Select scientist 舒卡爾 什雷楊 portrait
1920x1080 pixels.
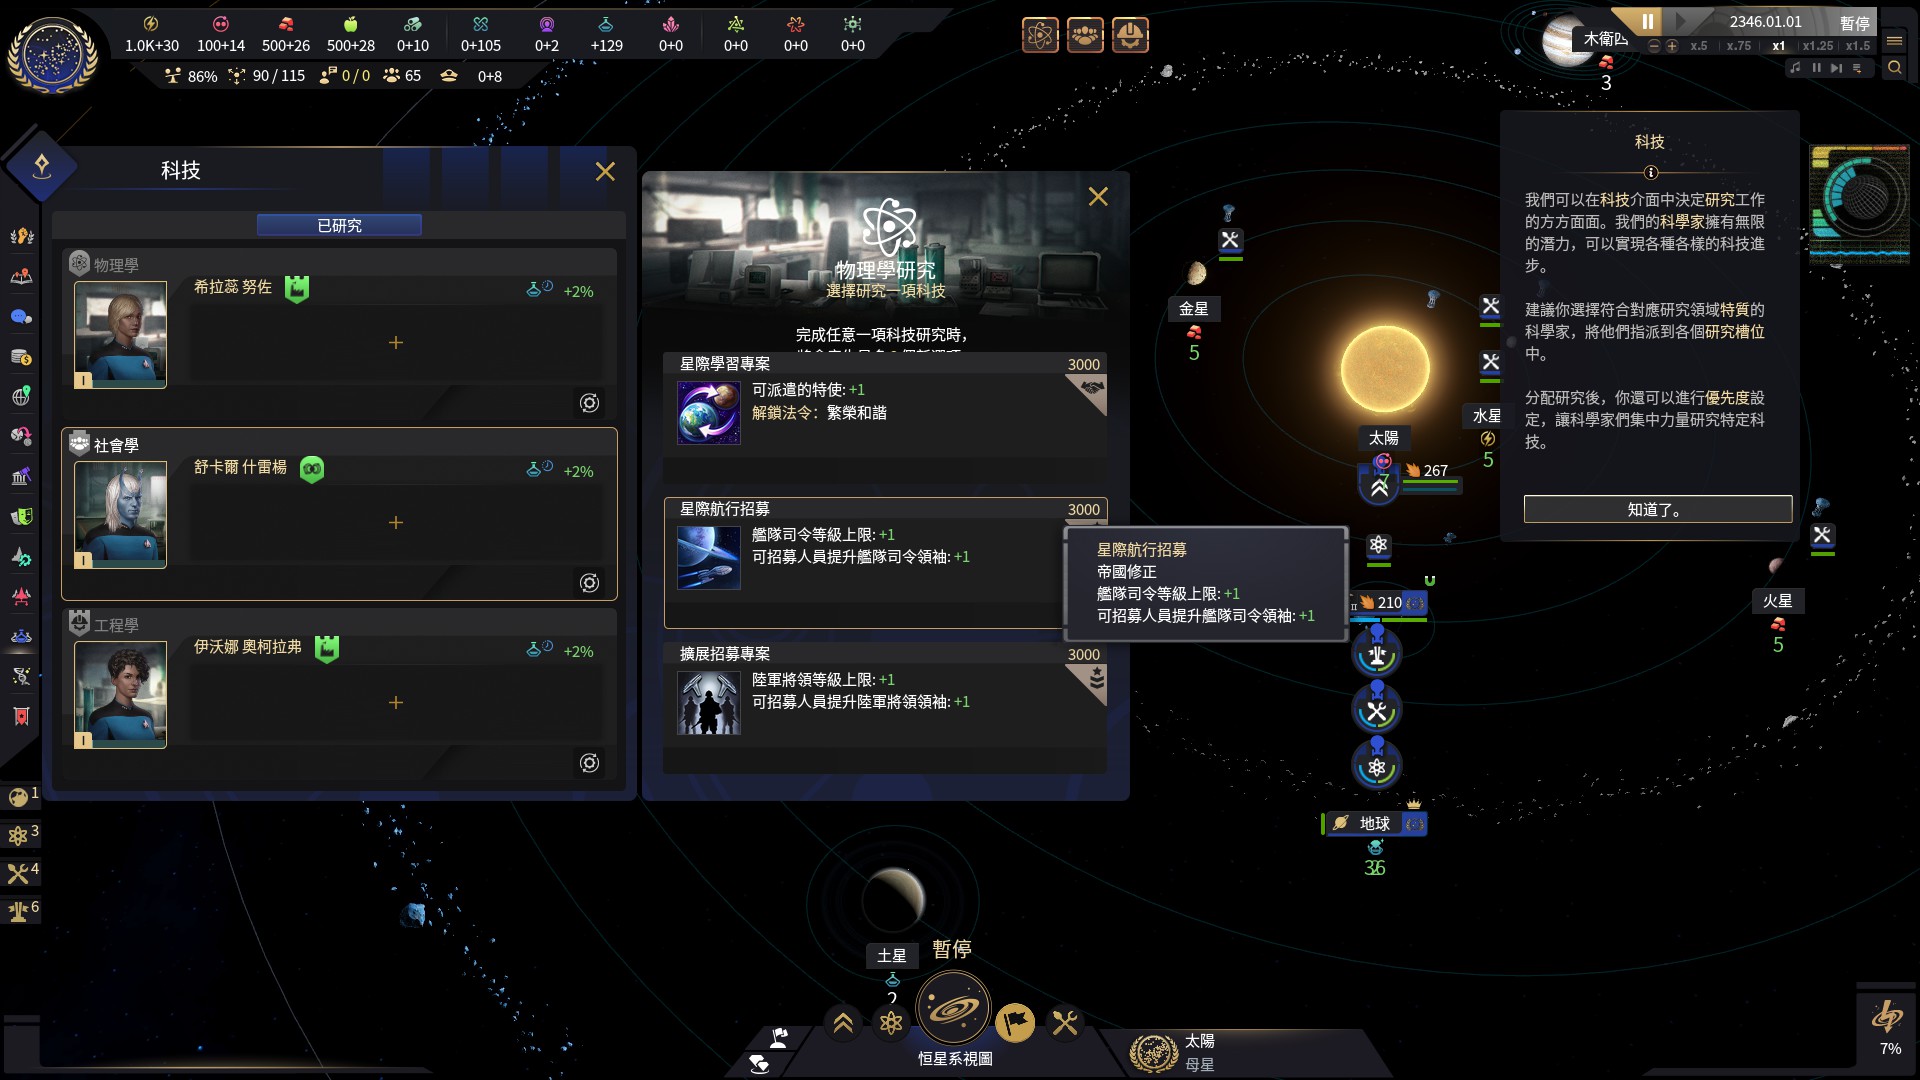coord(121,515)
